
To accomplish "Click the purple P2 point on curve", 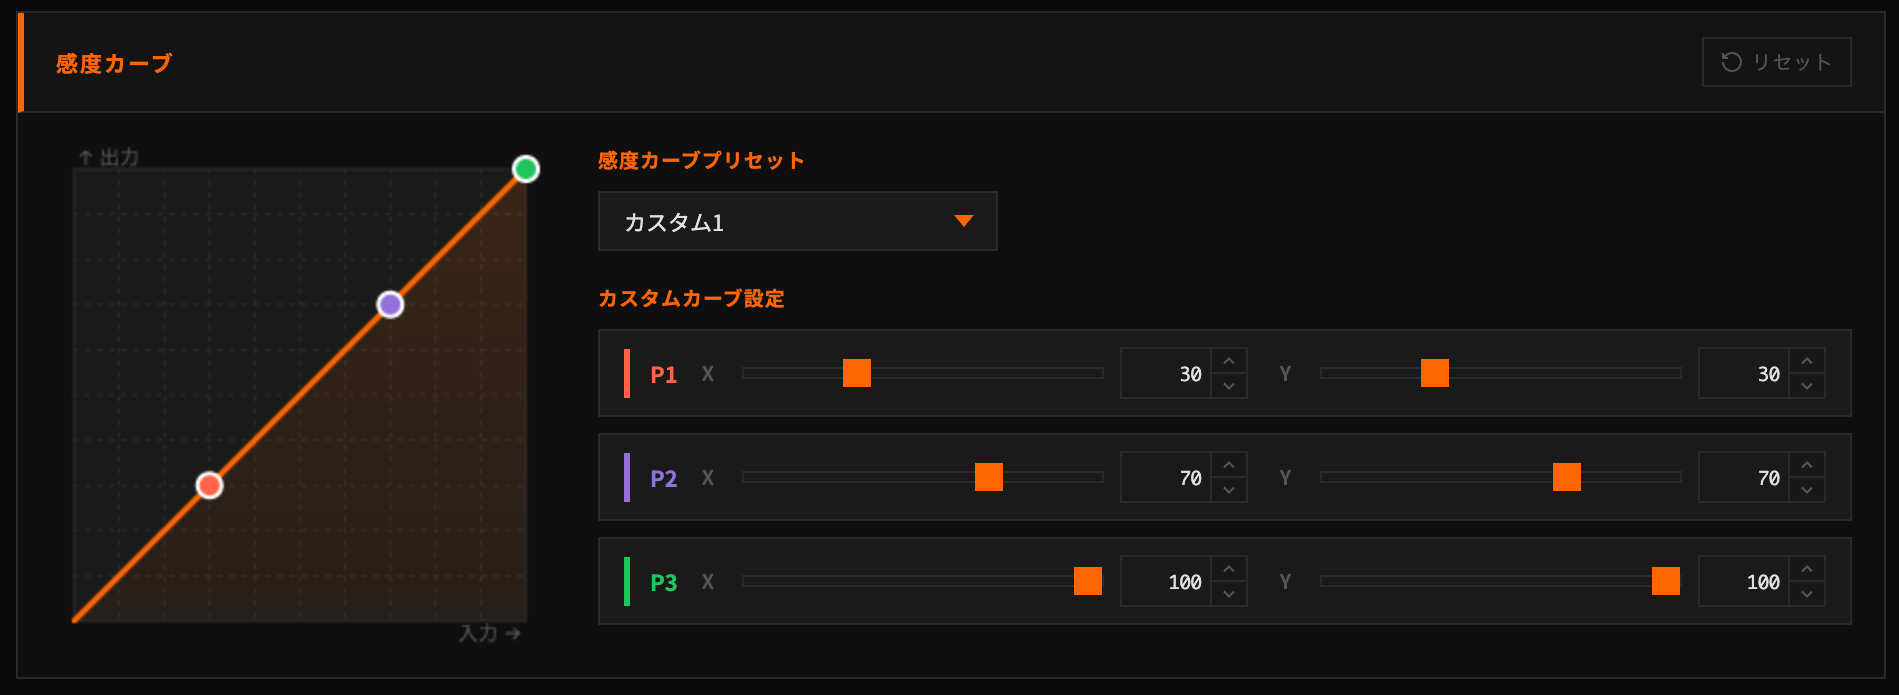I will (390, 304).
